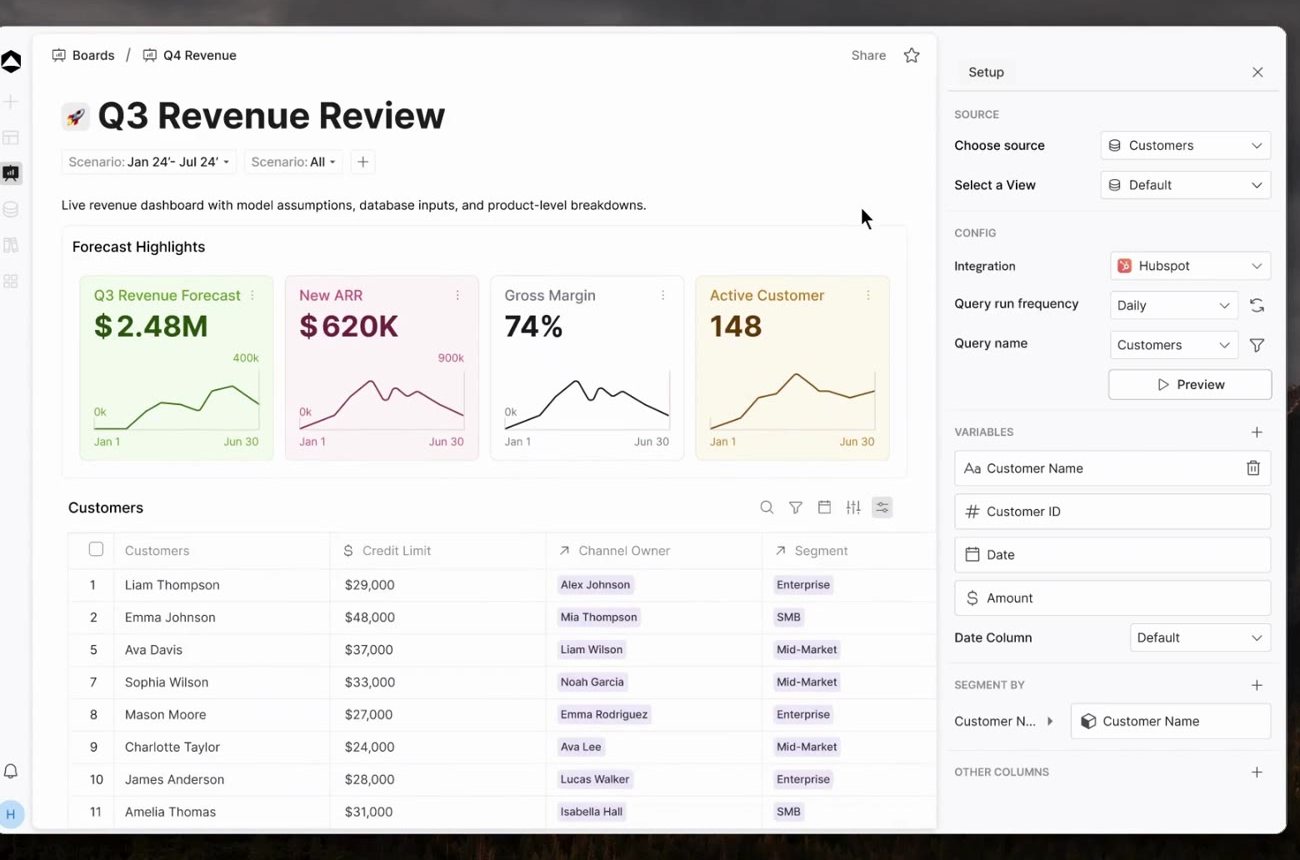Select Liam Thompson customer row
Screen dimensions: 1300x860
pyautogui.click(x=502, y=585)
